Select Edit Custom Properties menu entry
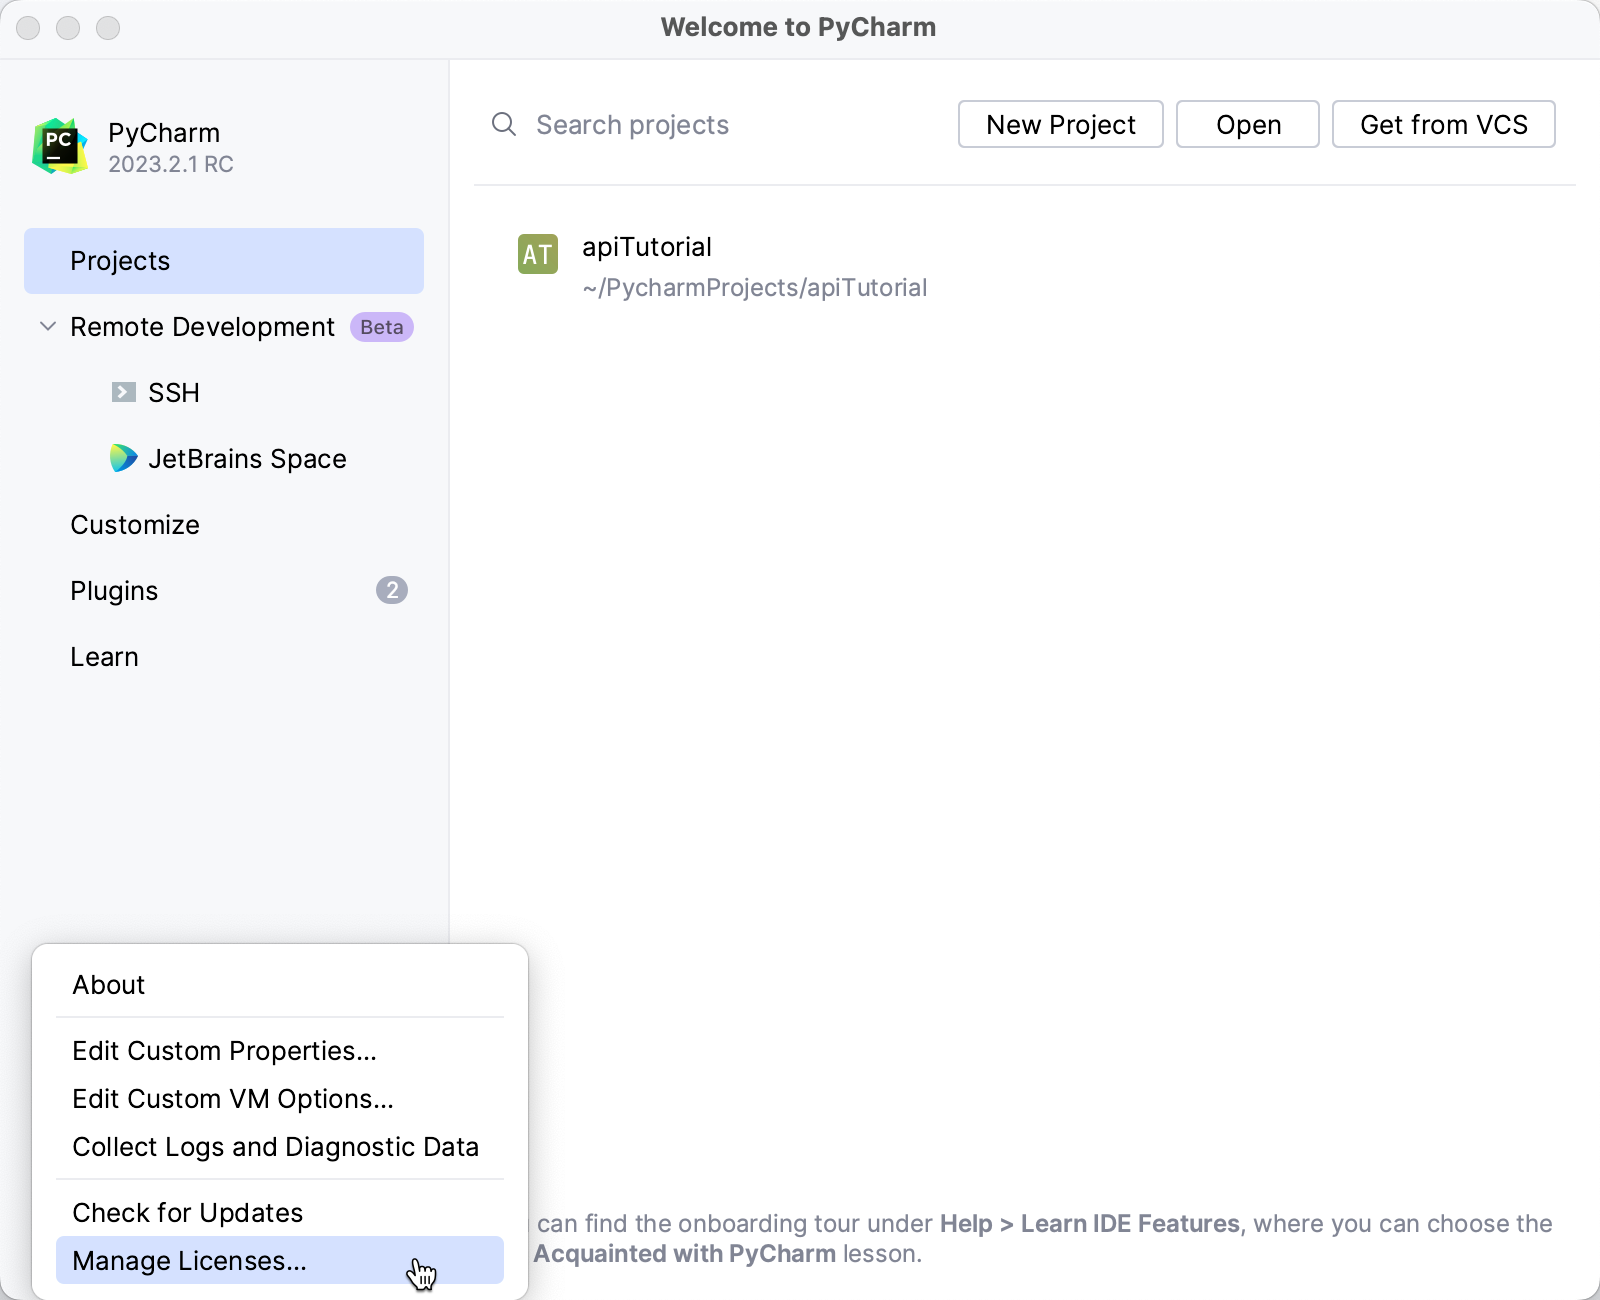The width and height of the screenshot is (1600, 1300). [x=223, y=1051]
